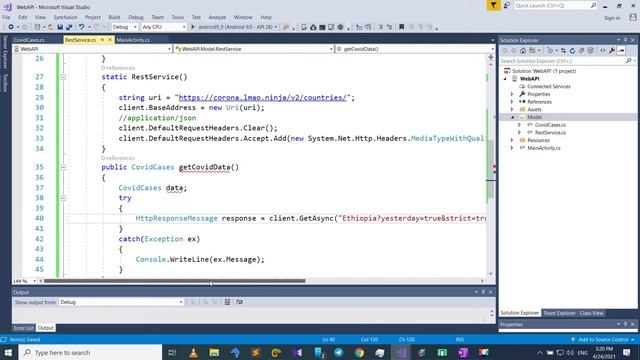Image resolution: width=640 pixels, height=360 pixels.
Task: Open the notifications flag icon in title bar
Action: point(493,5)
